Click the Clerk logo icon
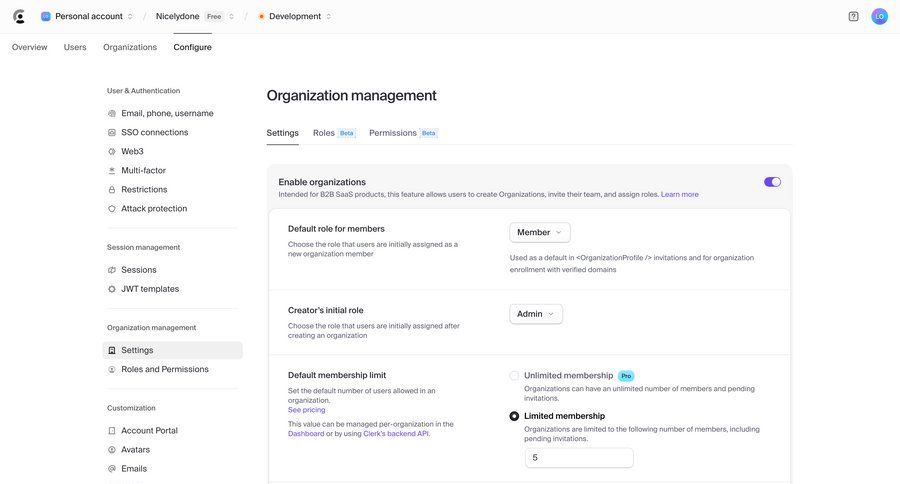This screenshot has width=900, height=484. pyautogui.click(x=19, y=17)
